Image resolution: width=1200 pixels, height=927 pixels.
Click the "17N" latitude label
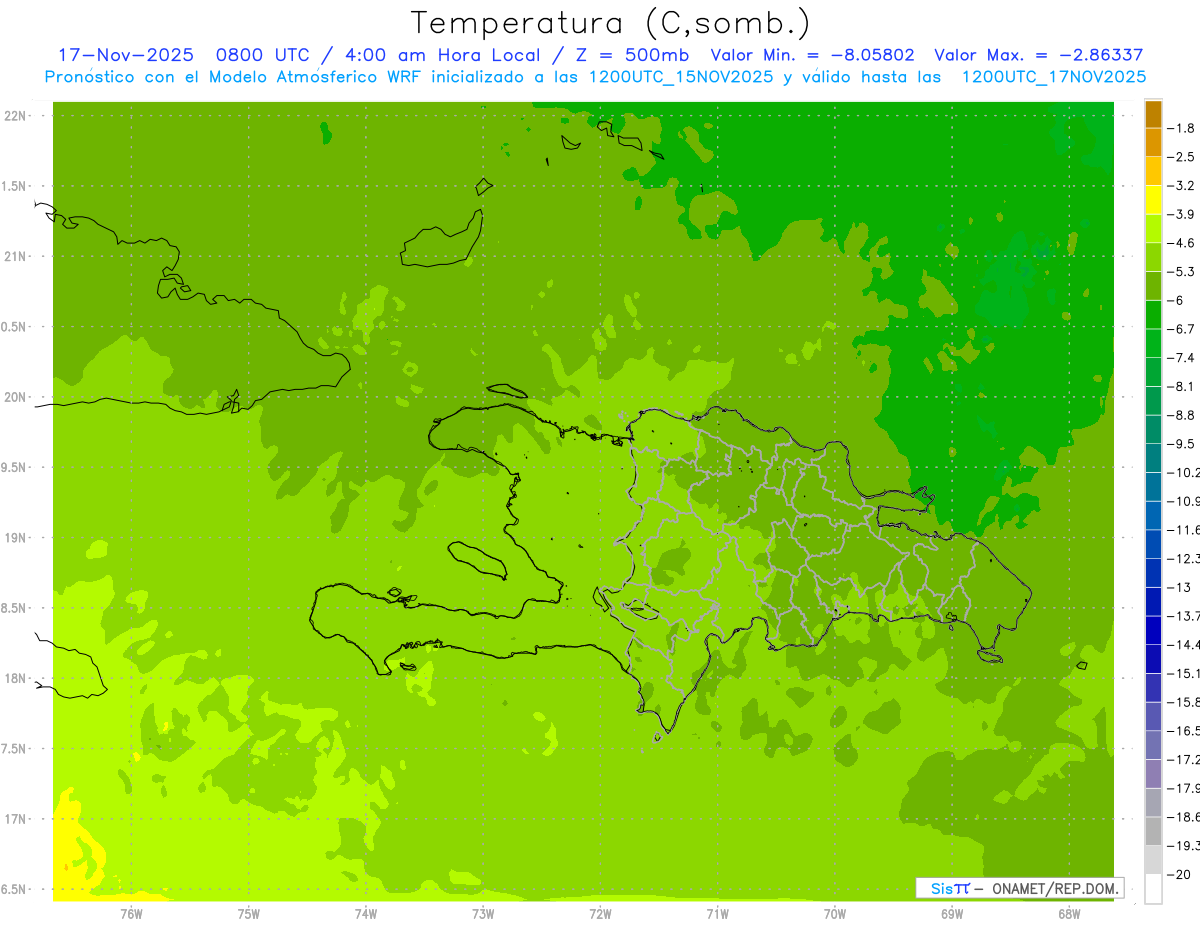[x=16, y=819]
